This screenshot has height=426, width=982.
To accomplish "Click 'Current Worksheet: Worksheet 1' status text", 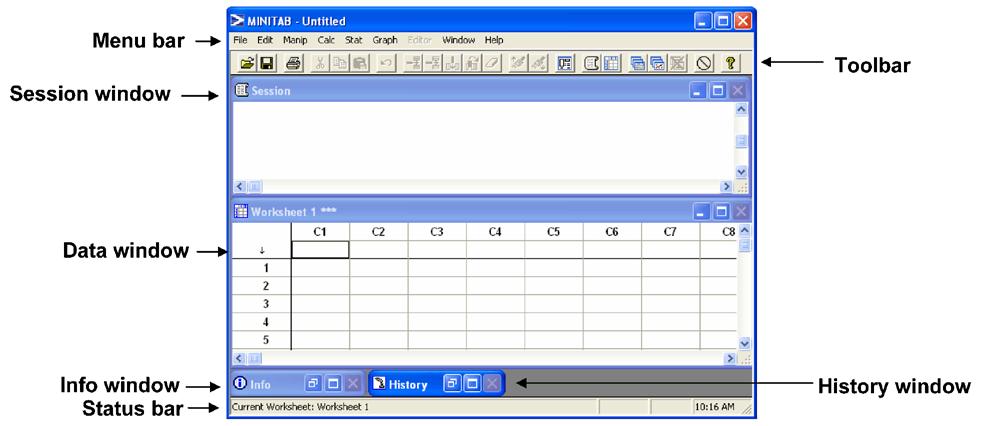I will tap(301, 407).
